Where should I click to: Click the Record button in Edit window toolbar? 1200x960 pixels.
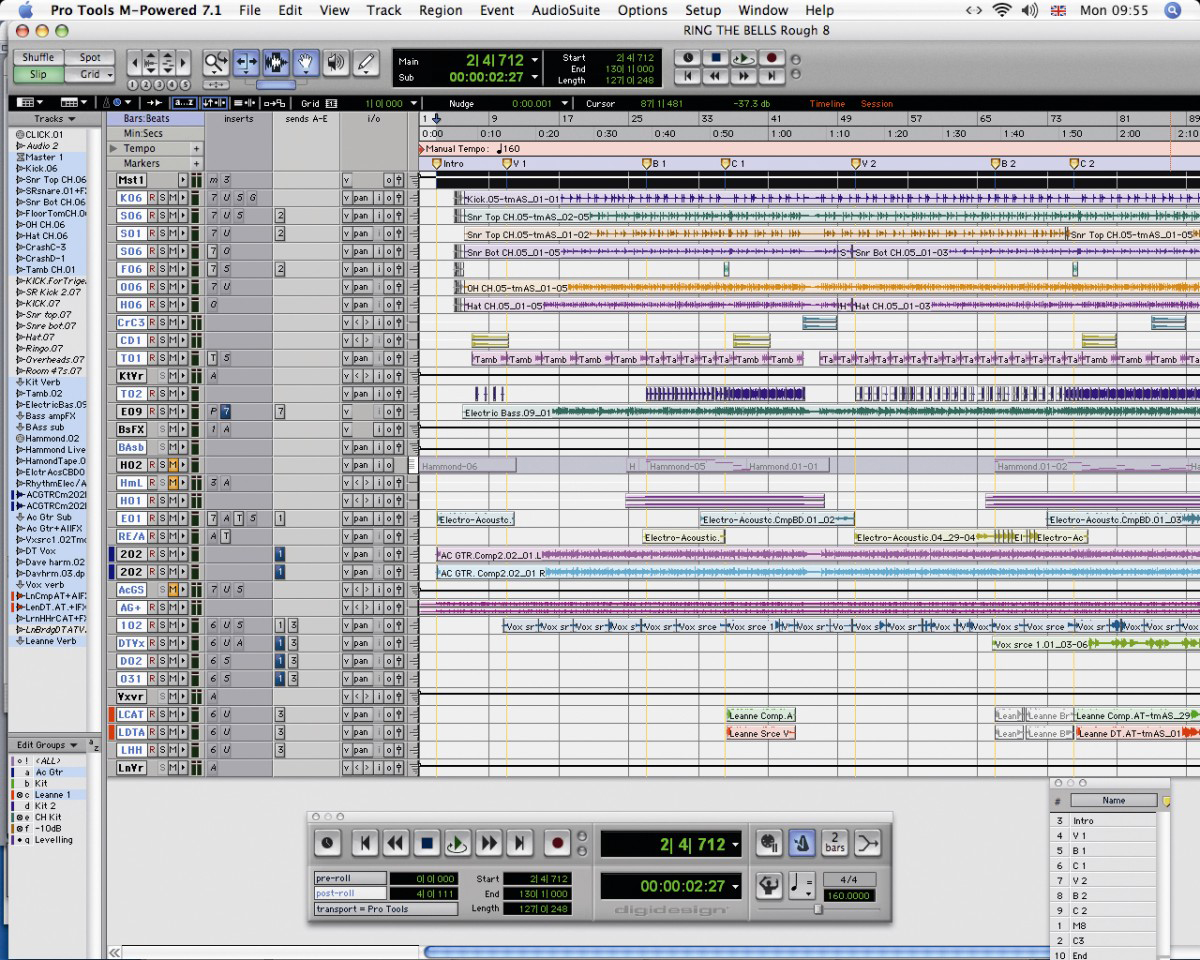tap(771, 58)
